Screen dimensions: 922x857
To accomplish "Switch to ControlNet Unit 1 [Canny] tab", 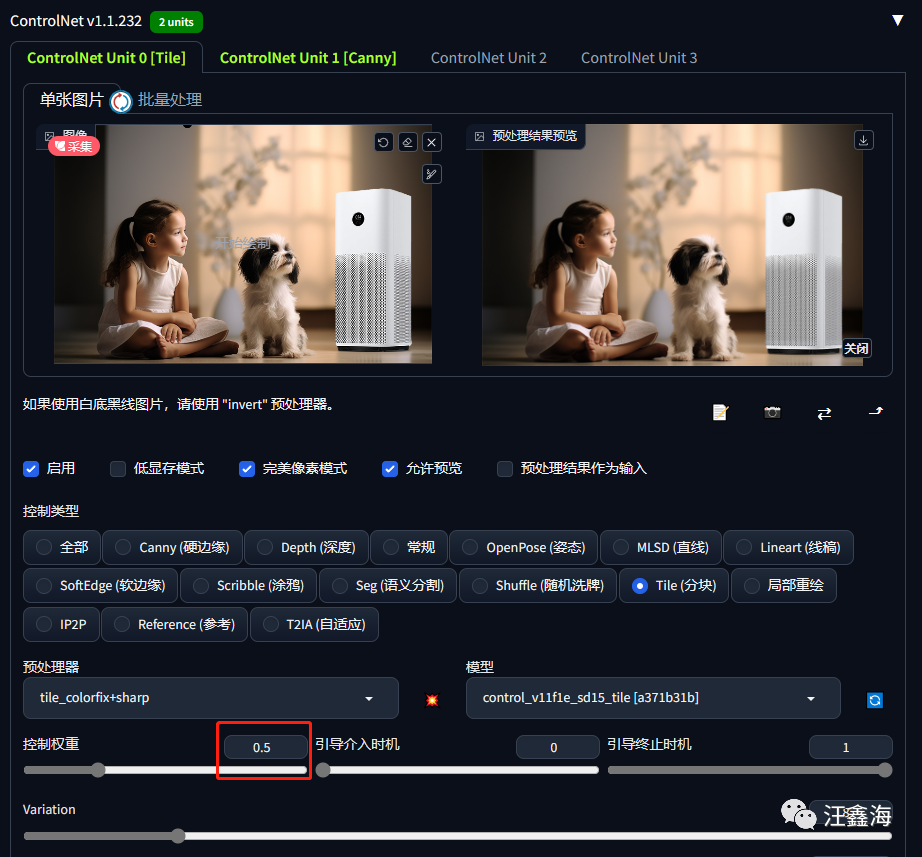I will (308, 58).
